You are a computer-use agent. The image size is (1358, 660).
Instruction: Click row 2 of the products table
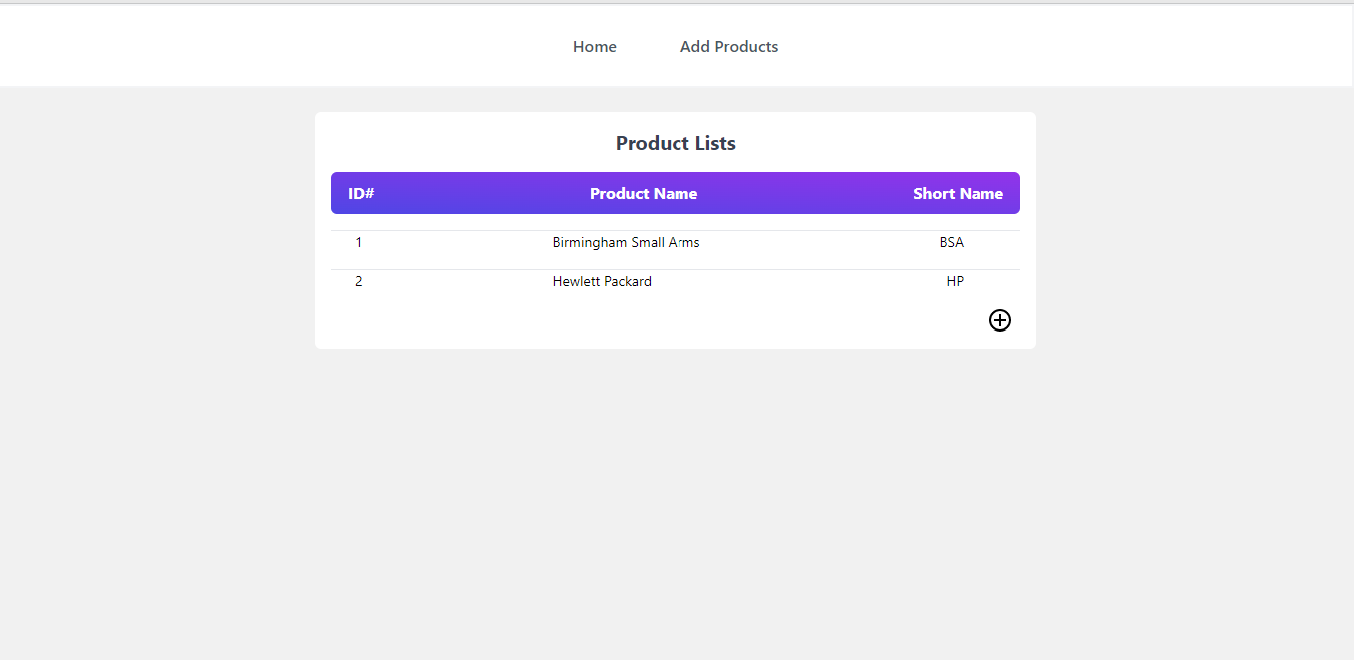click(675, 281)
